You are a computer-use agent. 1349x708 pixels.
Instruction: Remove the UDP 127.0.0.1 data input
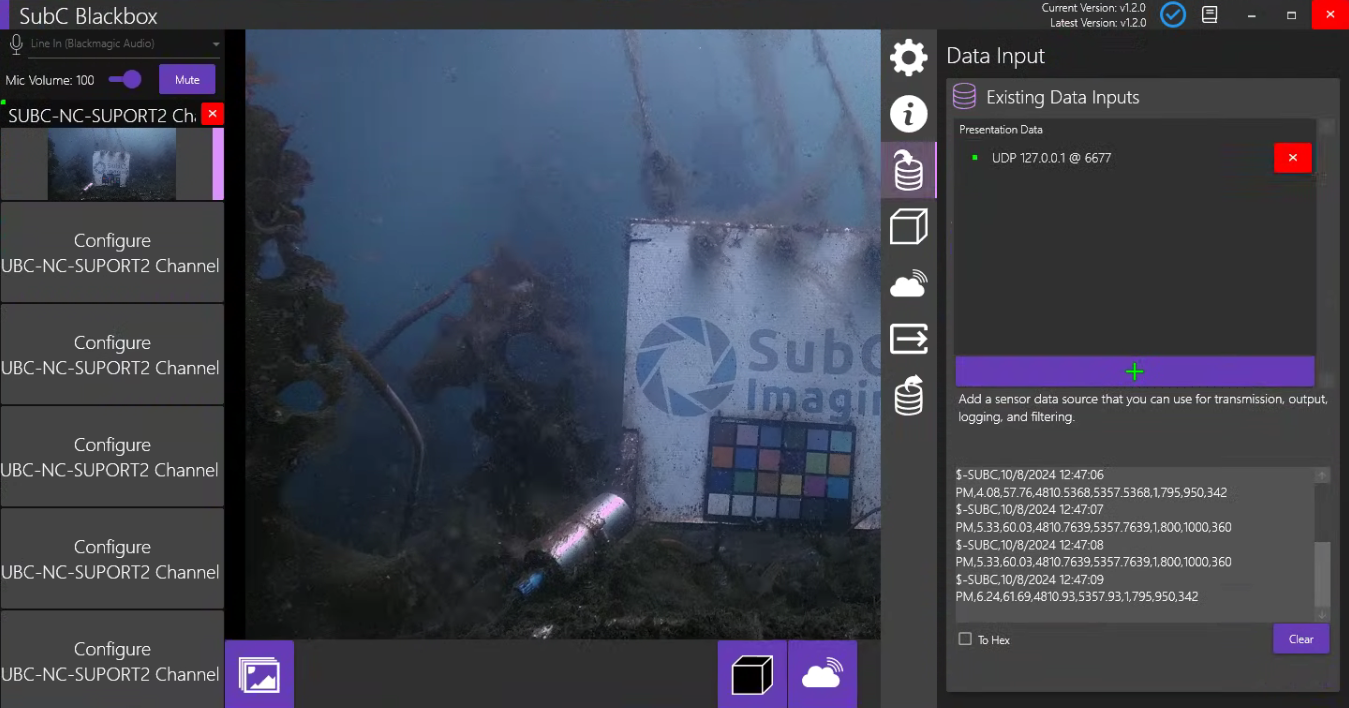[x=1292, y=158]
